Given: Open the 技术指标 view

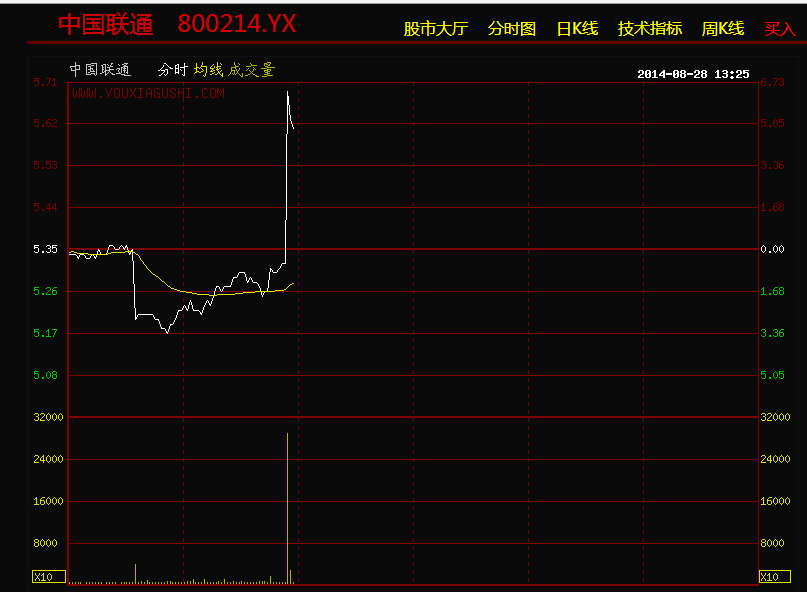Looking at the screenshot, I should 650,29.
